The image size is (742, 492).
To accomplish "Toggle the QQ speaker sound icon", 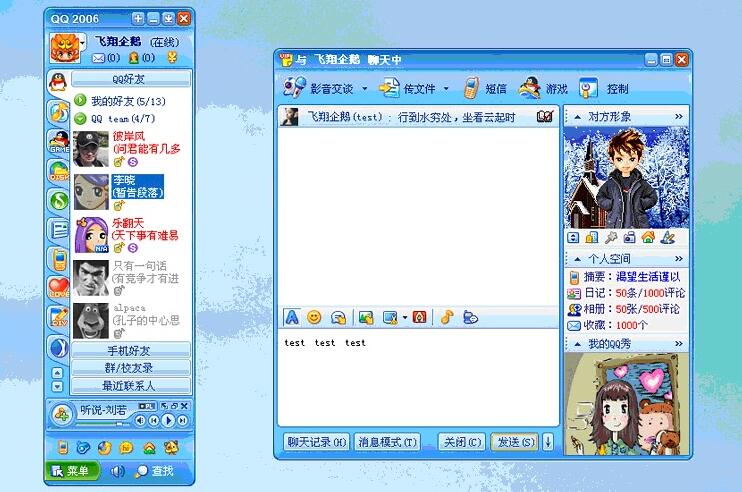I will 117,471.
